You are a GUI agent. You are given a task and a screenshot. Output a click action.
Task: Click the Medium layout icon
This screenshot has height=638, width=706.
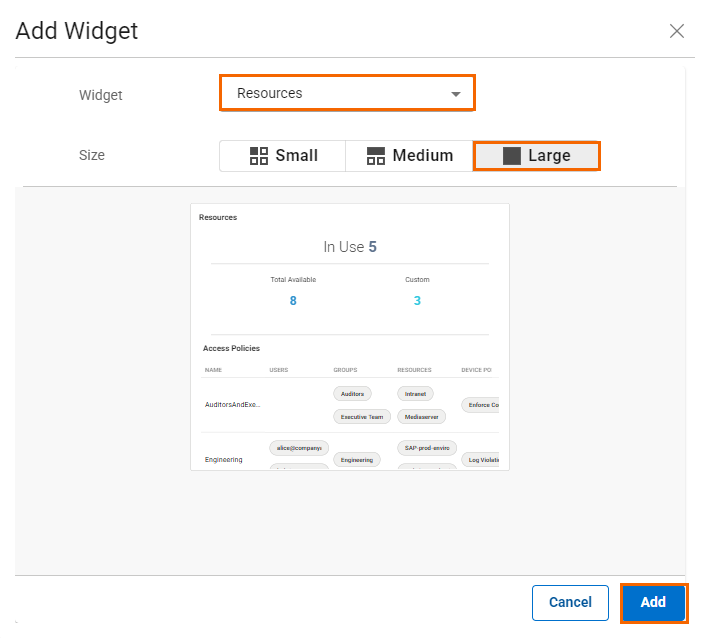[x=376, y=156]
